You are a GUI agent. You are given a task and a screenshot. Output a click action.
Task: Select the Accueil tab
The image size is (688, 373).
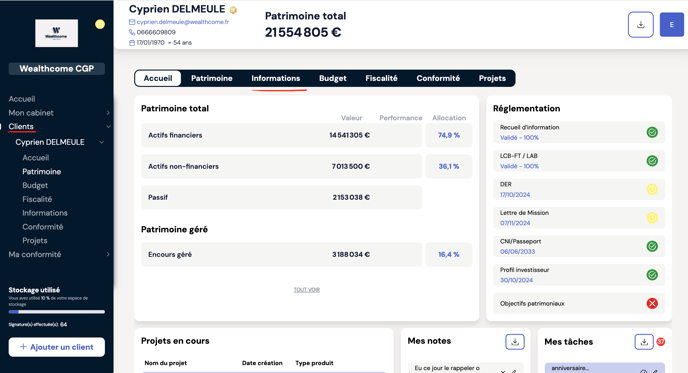tap(158, 78)
